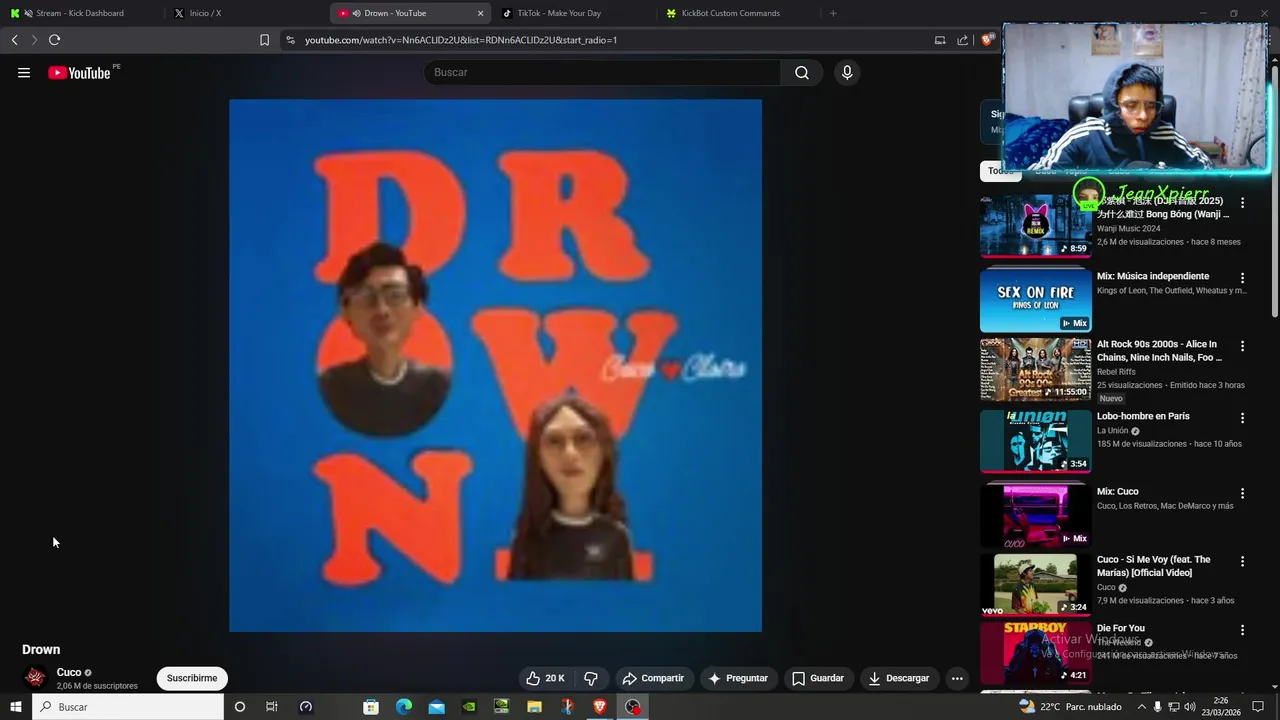Image resolution: width=1280 pixels, height=720 pixels.
Task: Open Microsoft Store from taskbar
Action: 371,707
